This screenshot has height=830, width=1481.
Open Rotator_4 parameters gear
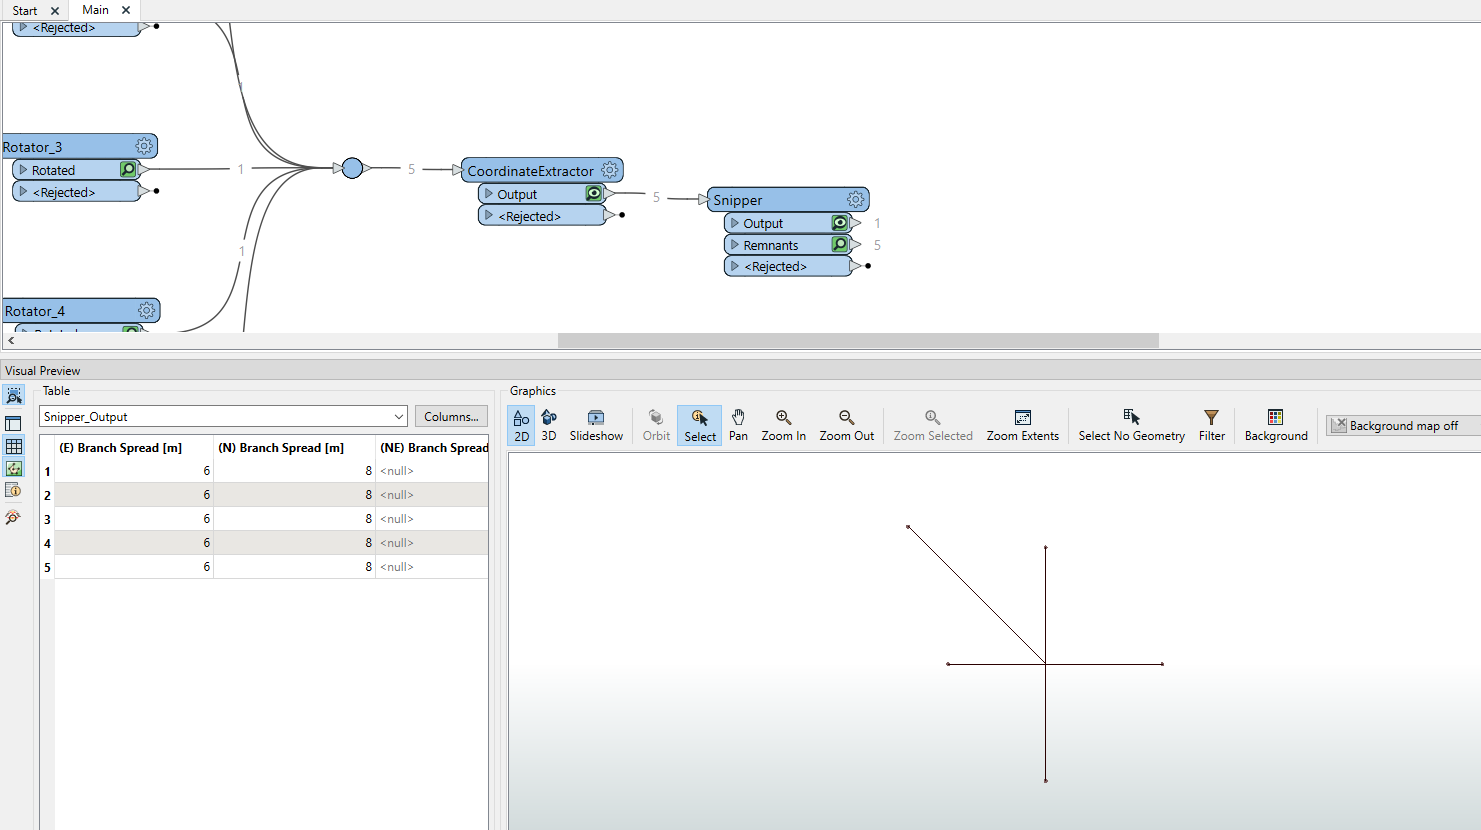146,310
